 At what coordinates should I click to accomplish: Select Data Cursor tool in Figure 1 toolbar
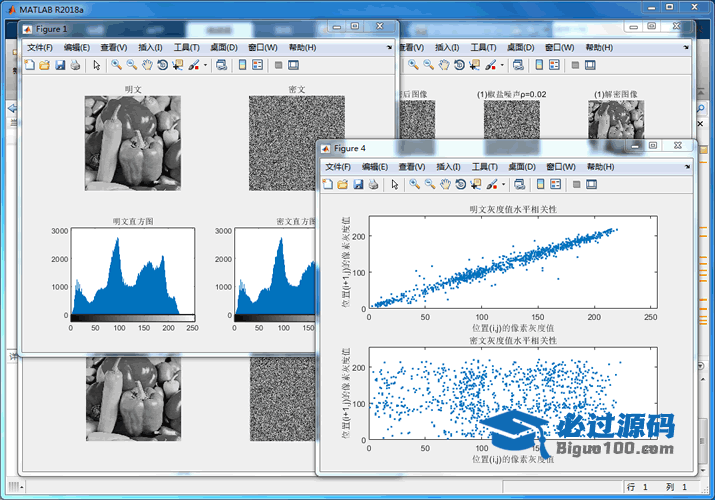[177, 65]
